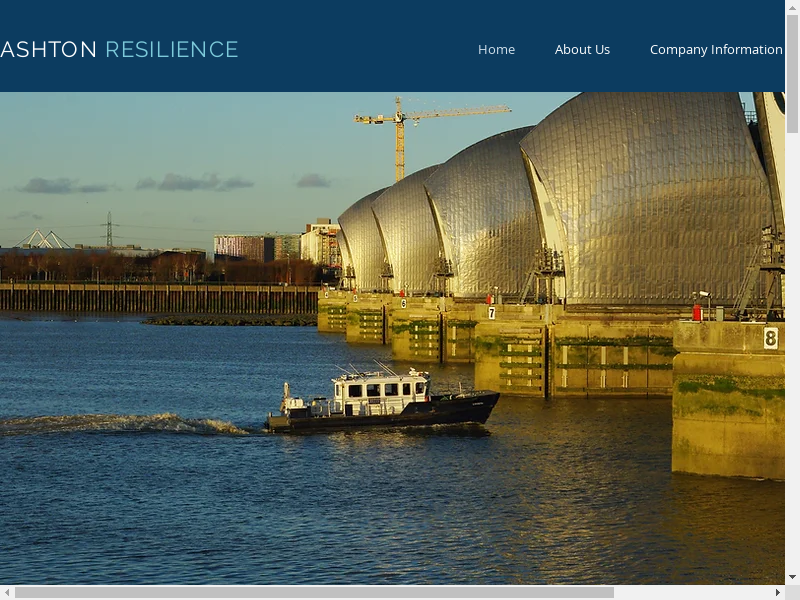The image size is (800, 600).
Task: Click the vertical scrollbar down arrow
Action: 792,577
